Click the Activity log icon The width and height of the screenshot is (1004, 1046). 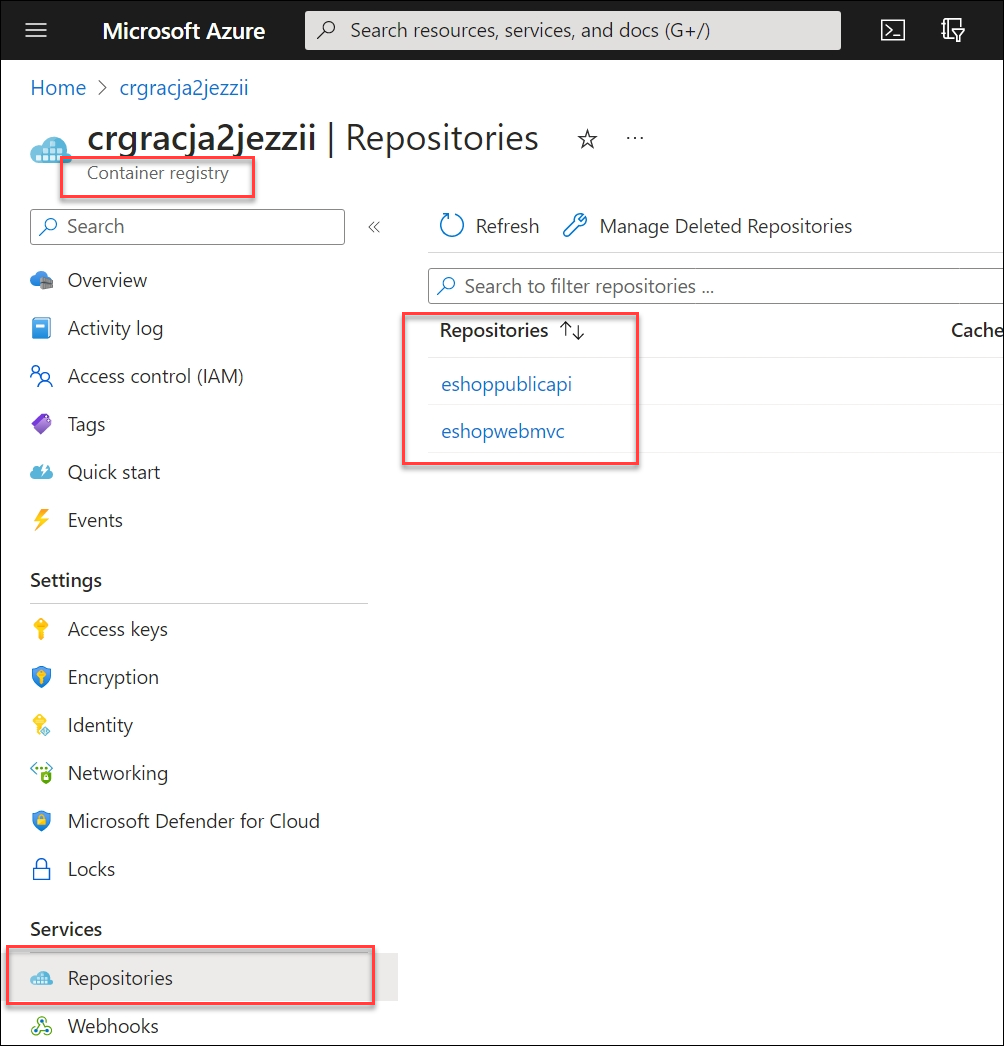[41, 328]
